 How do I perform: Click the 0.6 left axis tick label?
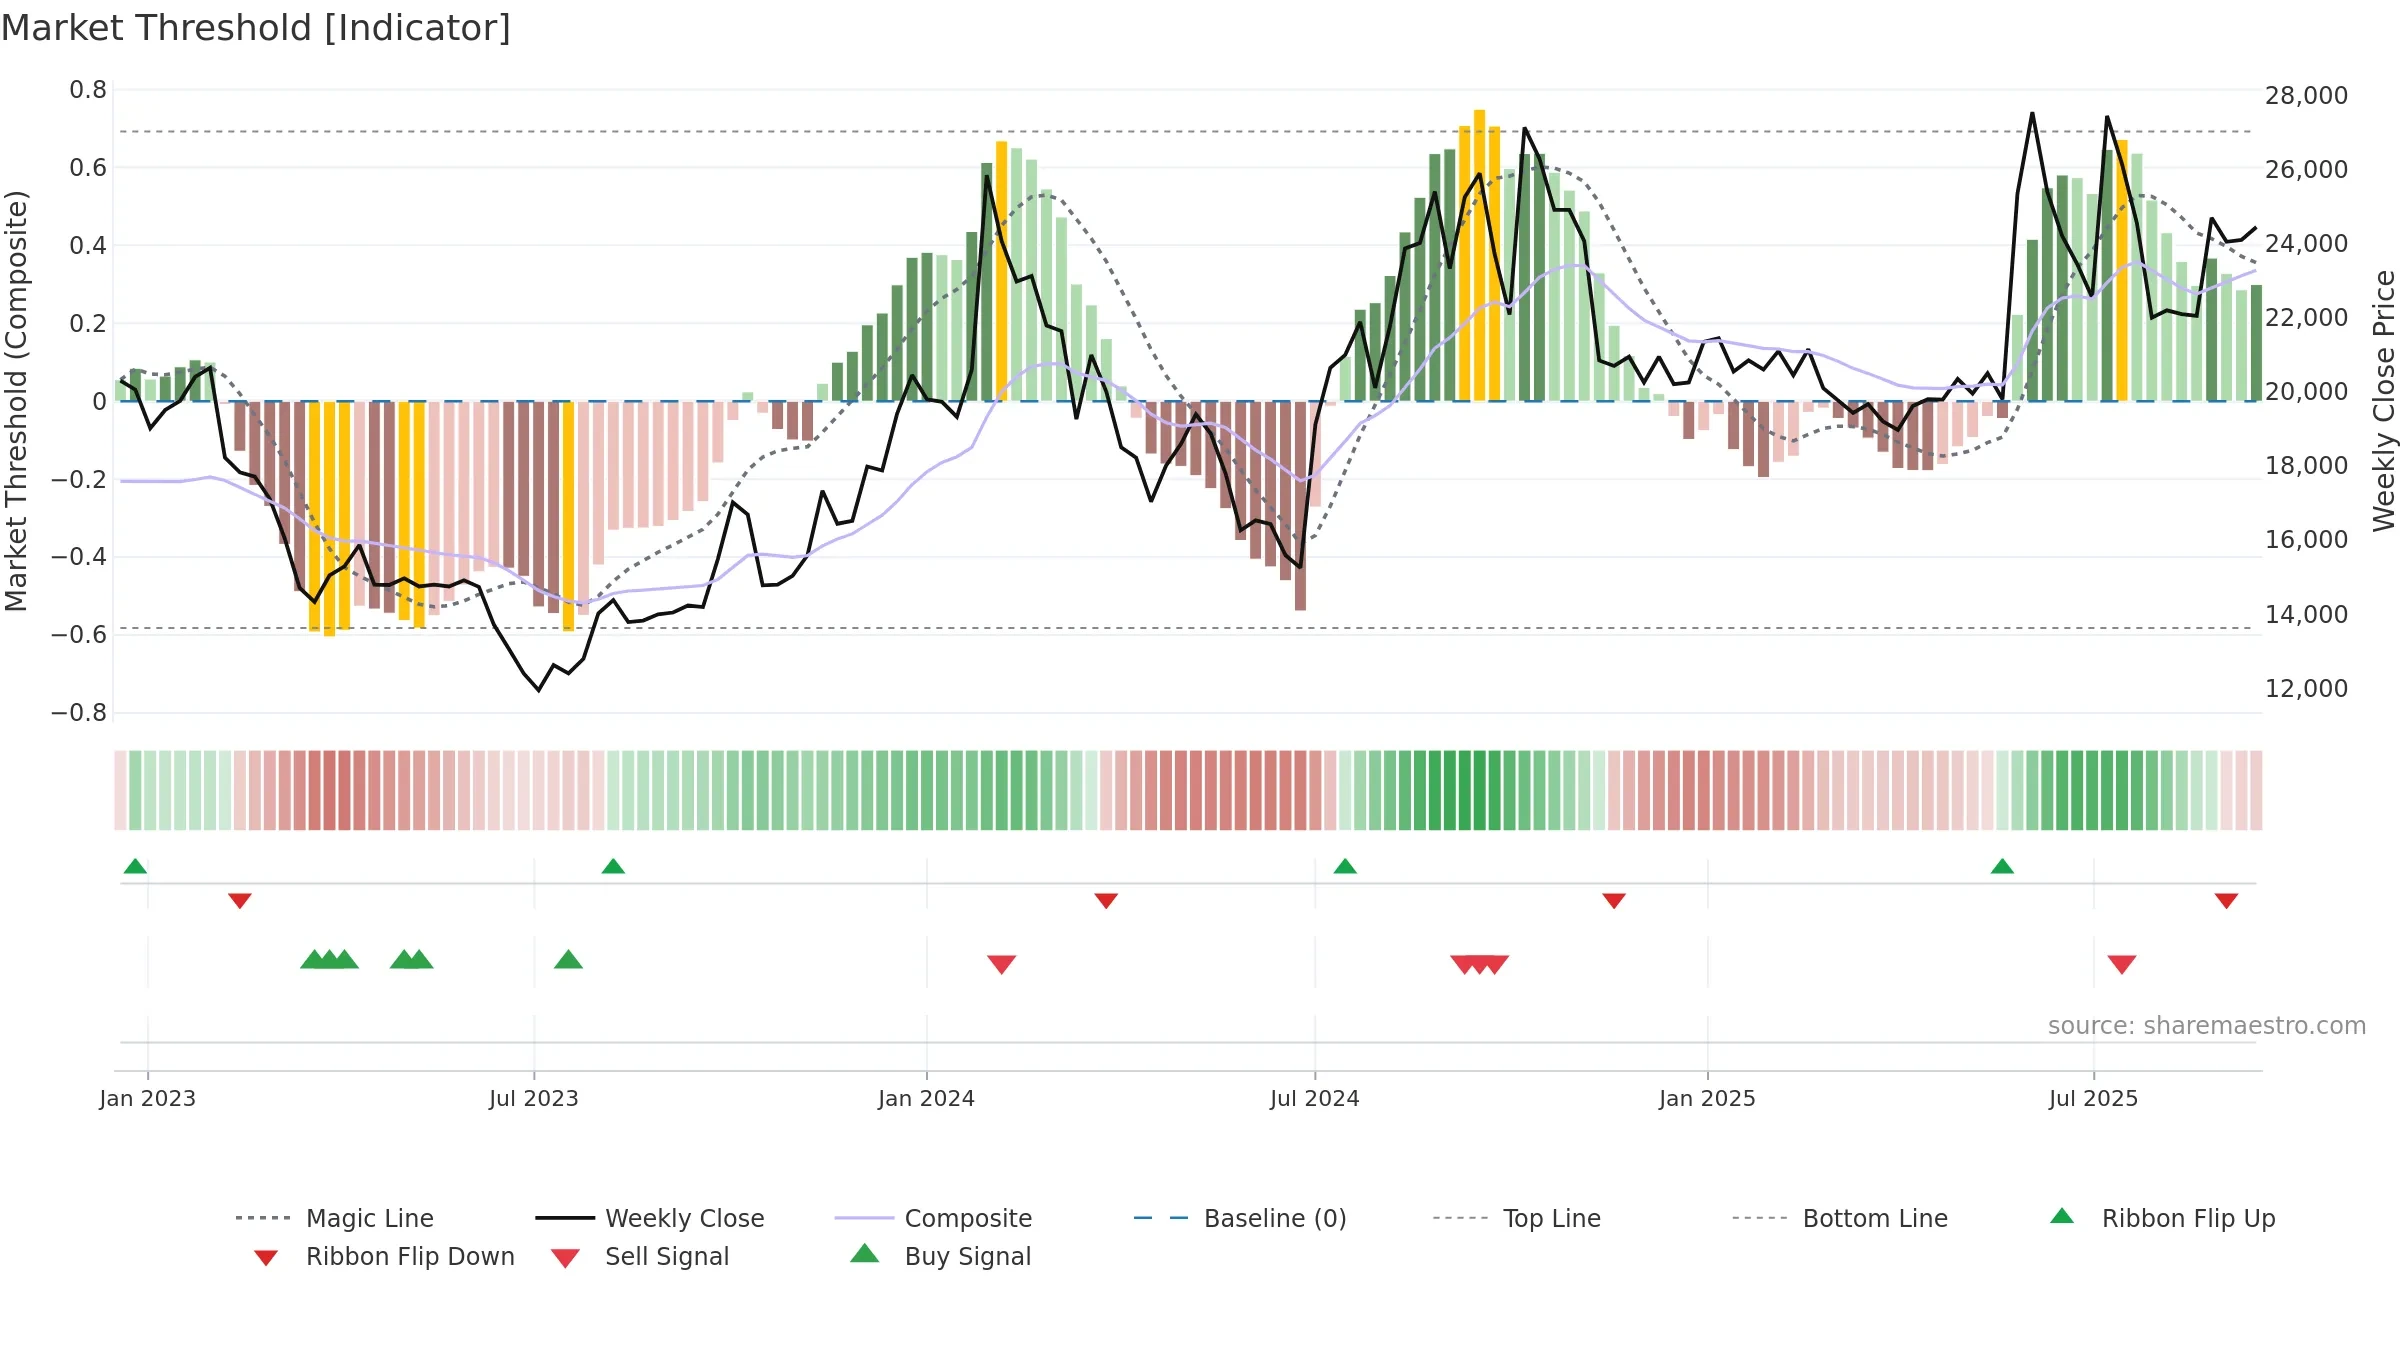click(88, 168)
